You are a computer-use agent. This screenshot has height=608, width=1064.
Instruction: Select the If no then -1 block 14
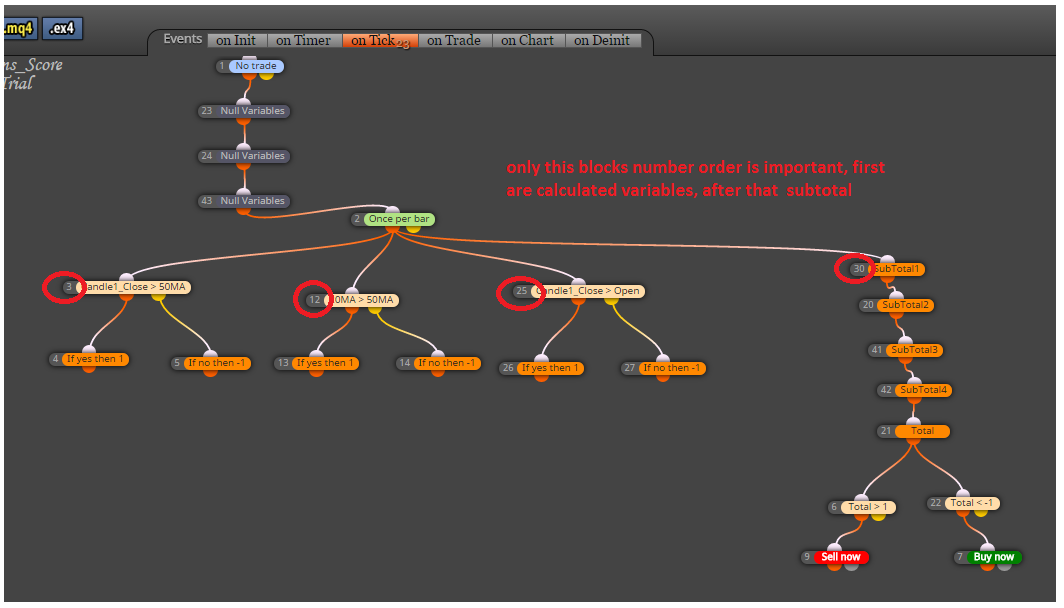pyautogui.click(x=447, y=363)
